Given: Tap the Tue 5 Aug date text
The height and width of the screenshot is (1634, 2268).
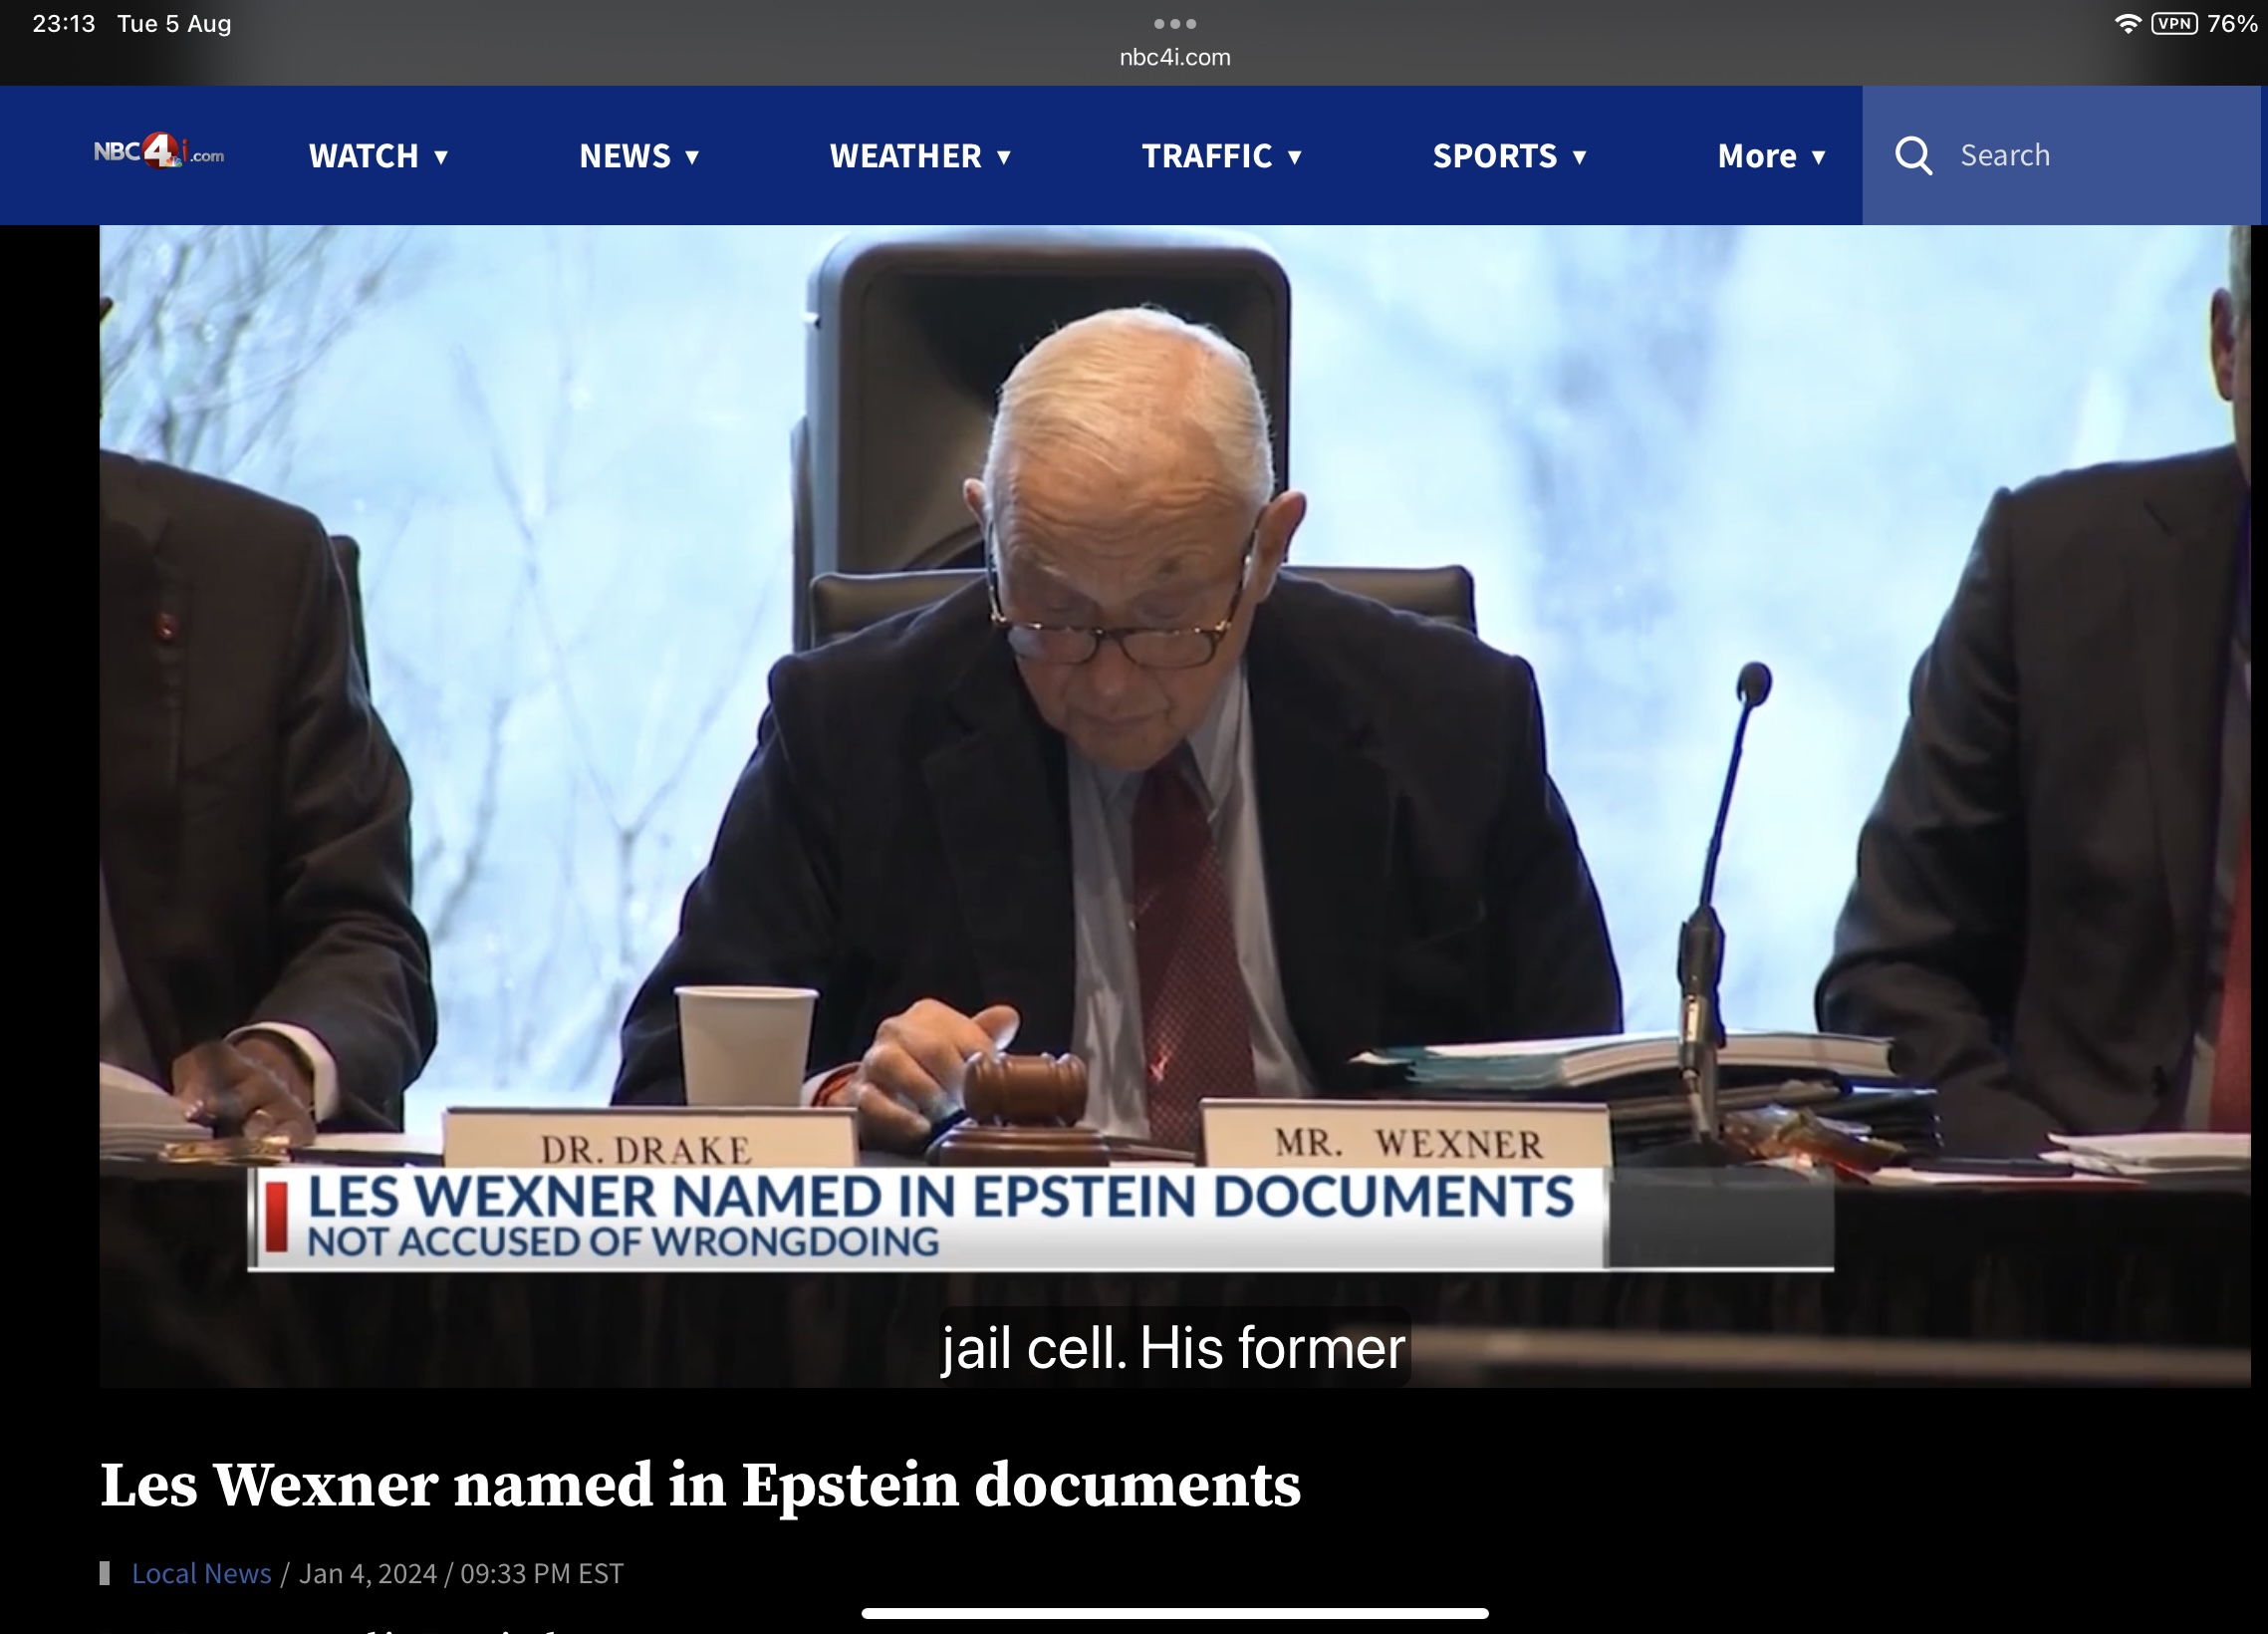Looking at the screenshot, I should 174,23.
